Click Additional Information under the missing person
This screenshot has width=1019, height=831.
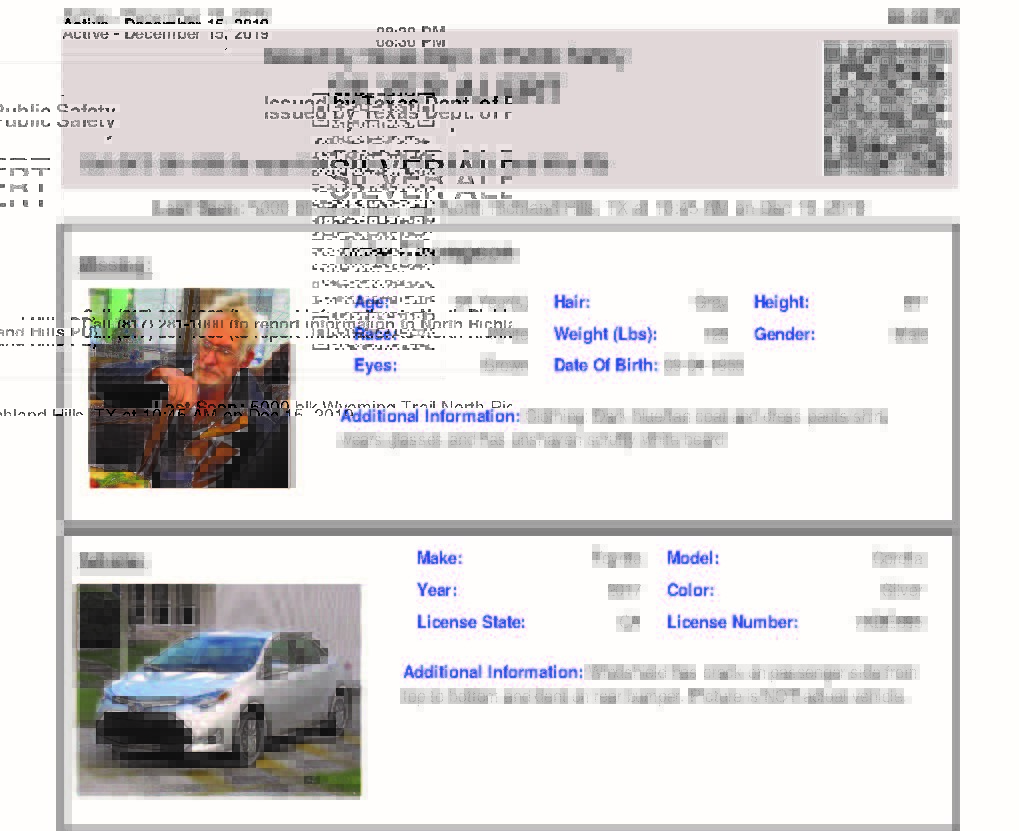point(430,416)
